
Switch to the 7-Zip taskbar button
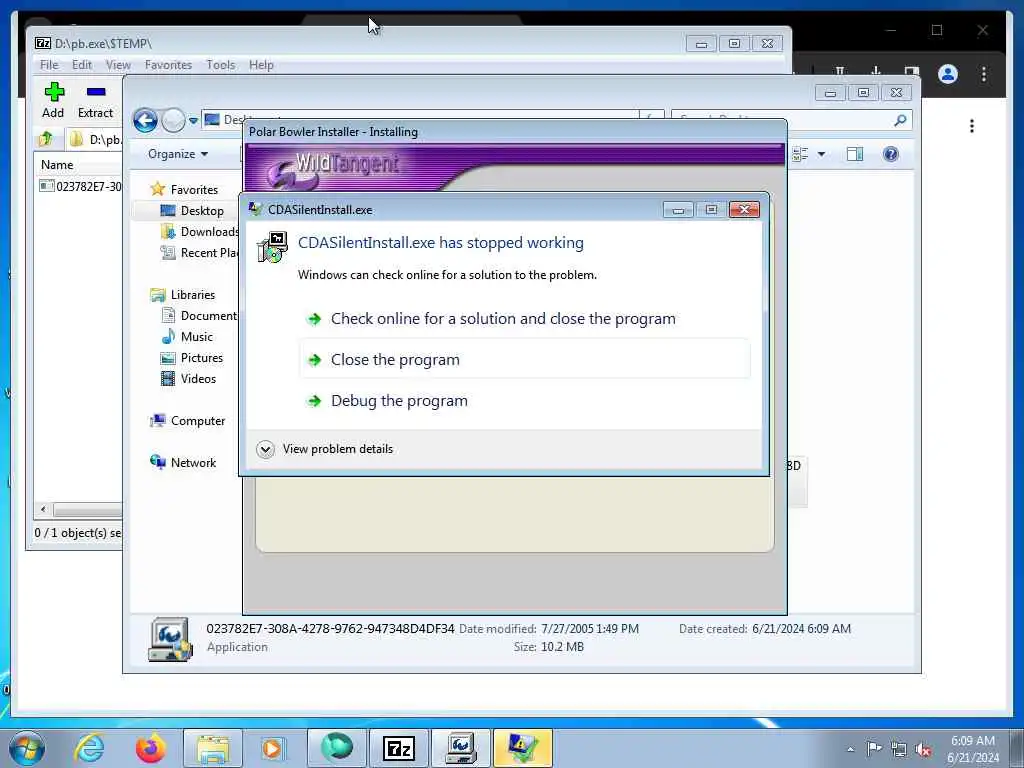click(x=398, y=748)
